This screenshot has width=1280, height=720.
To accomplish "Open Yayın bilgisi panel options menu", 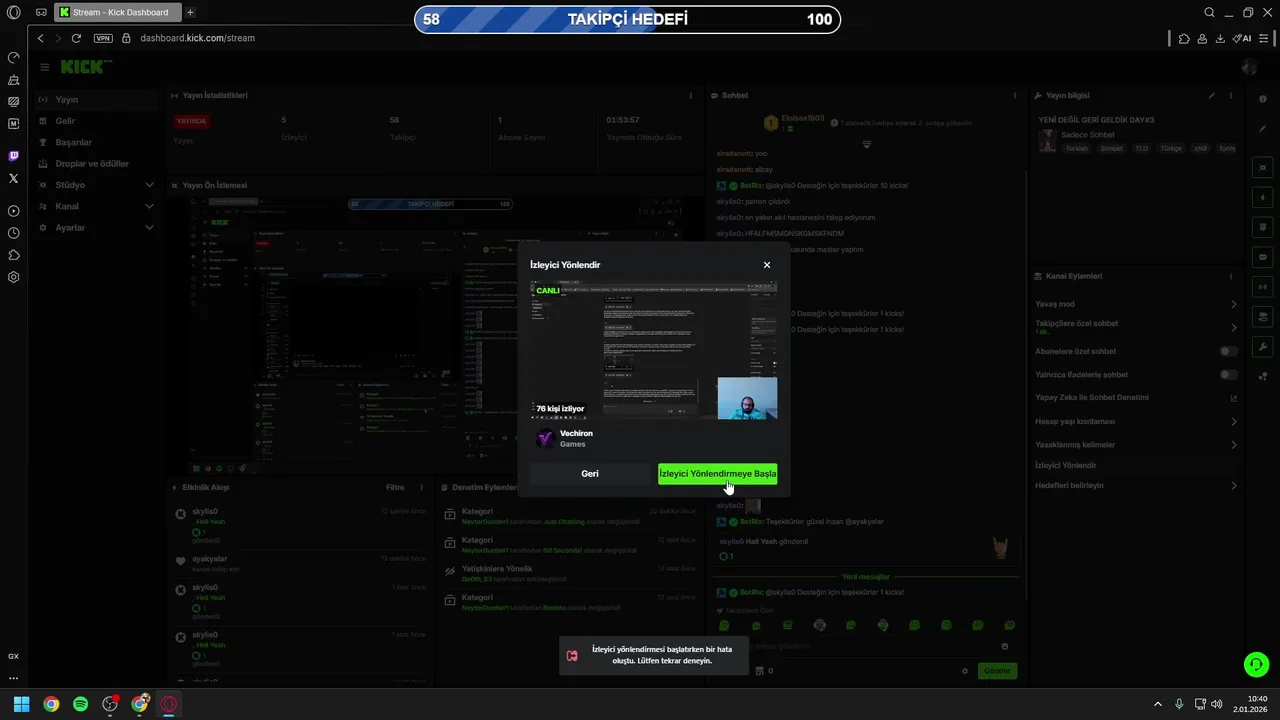I will [1231, 95].
